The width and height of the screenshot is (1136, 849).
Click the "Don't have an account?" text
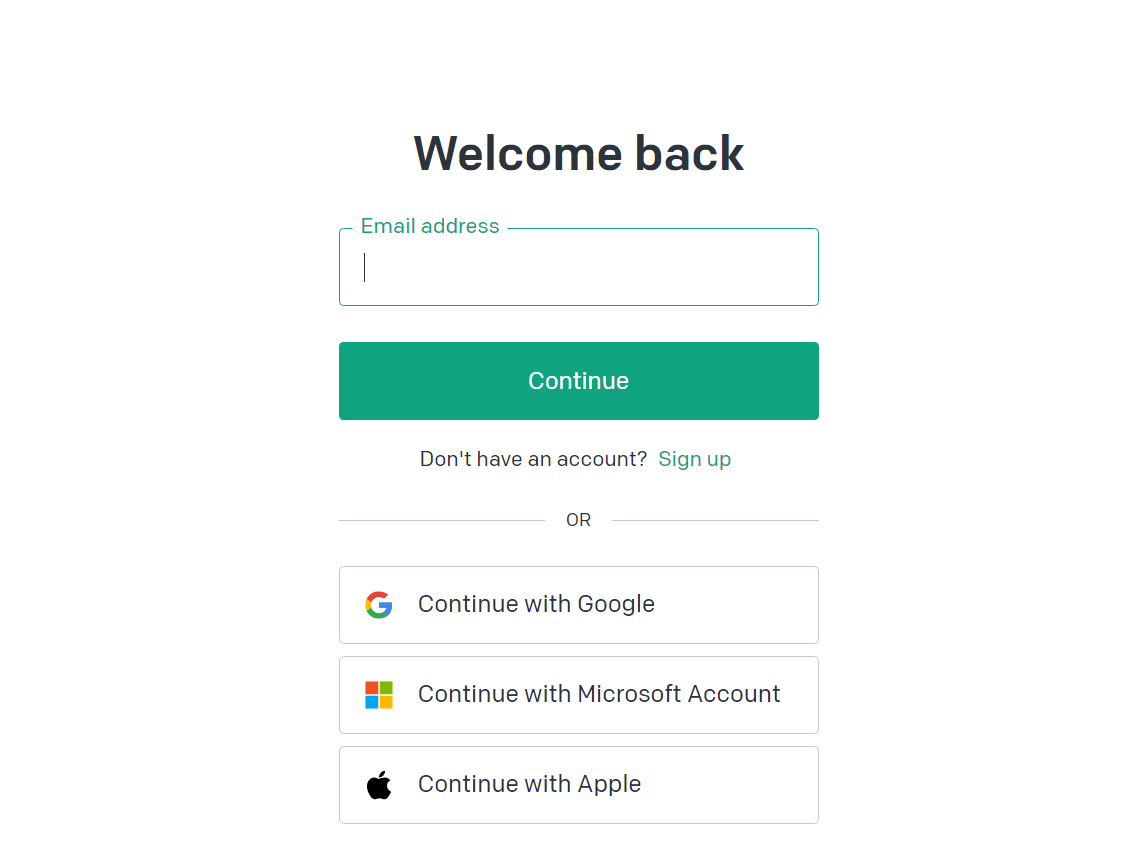click(x=533, y=459)
